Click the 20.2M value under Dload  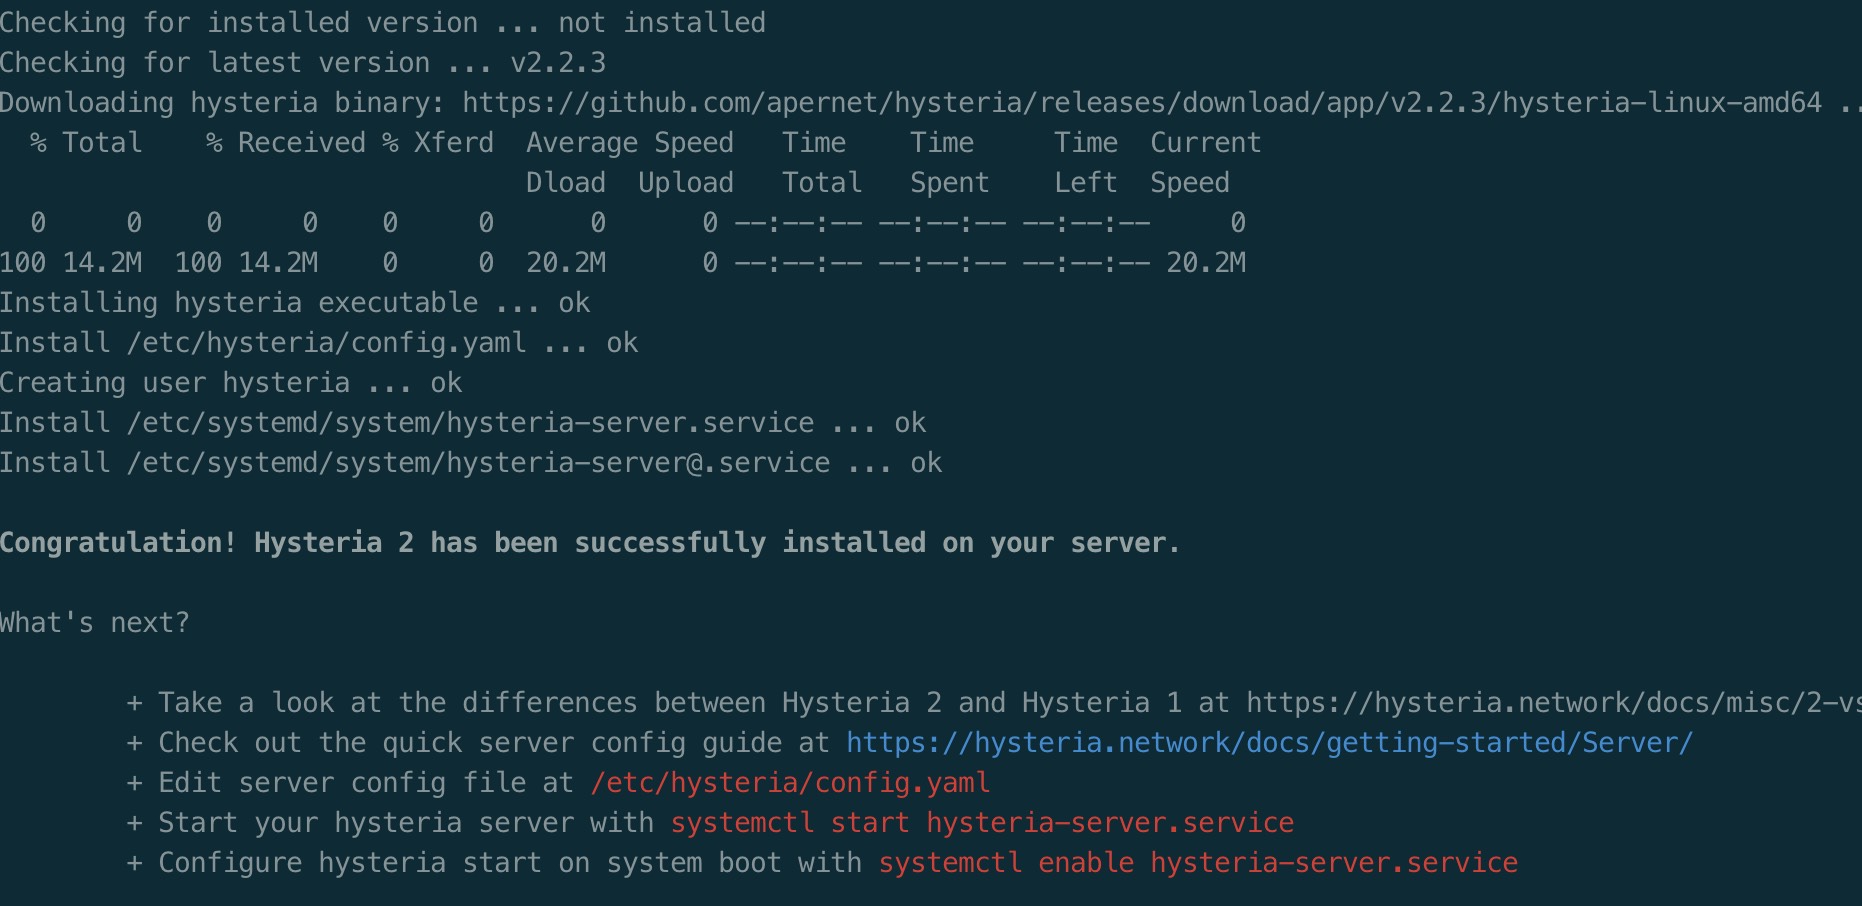(x=566, y=263)
